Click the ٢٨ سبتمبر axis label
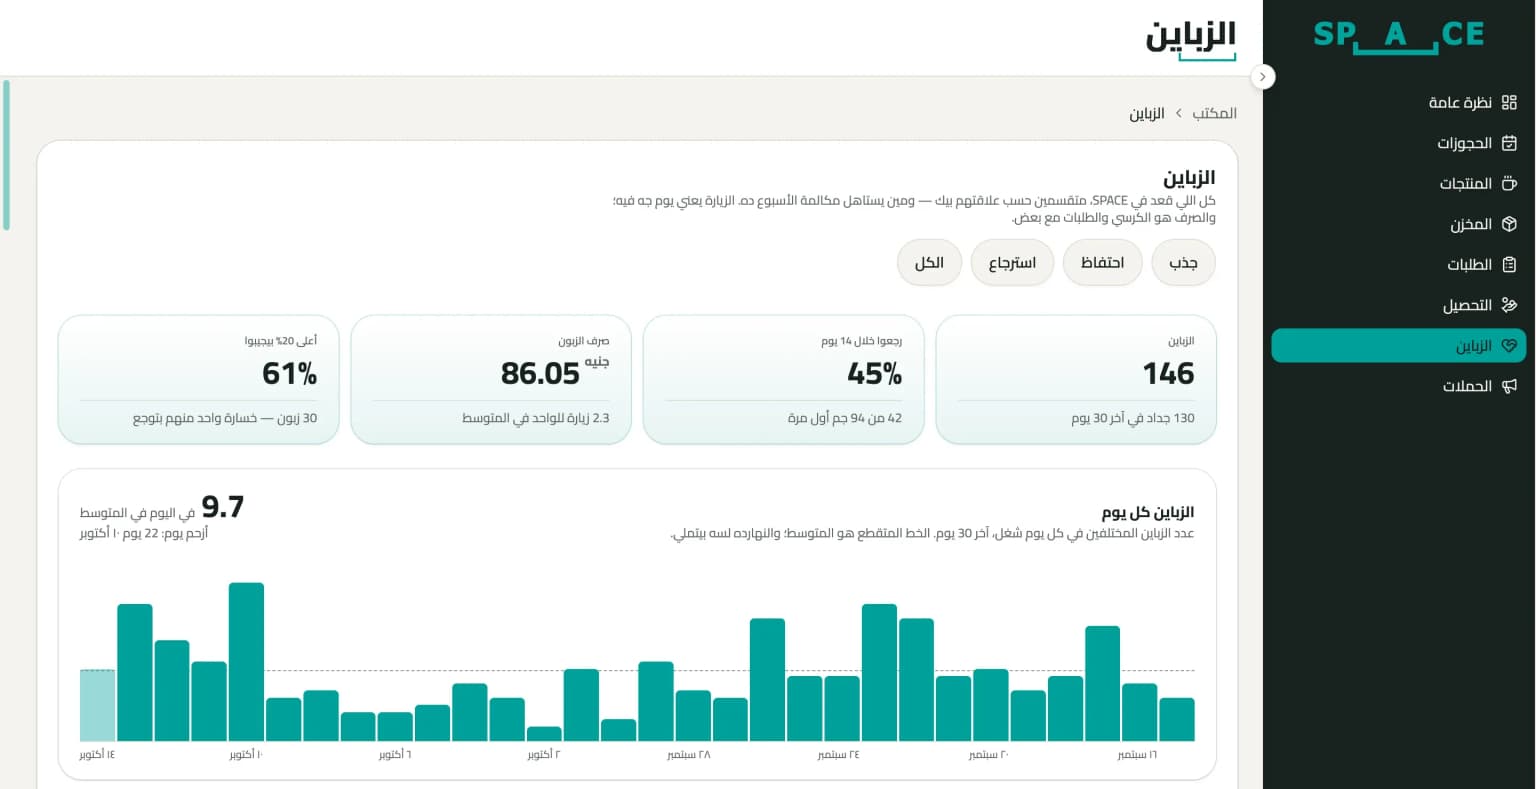The height and width of the screenshot is (789, 1536). pos(689,754)
